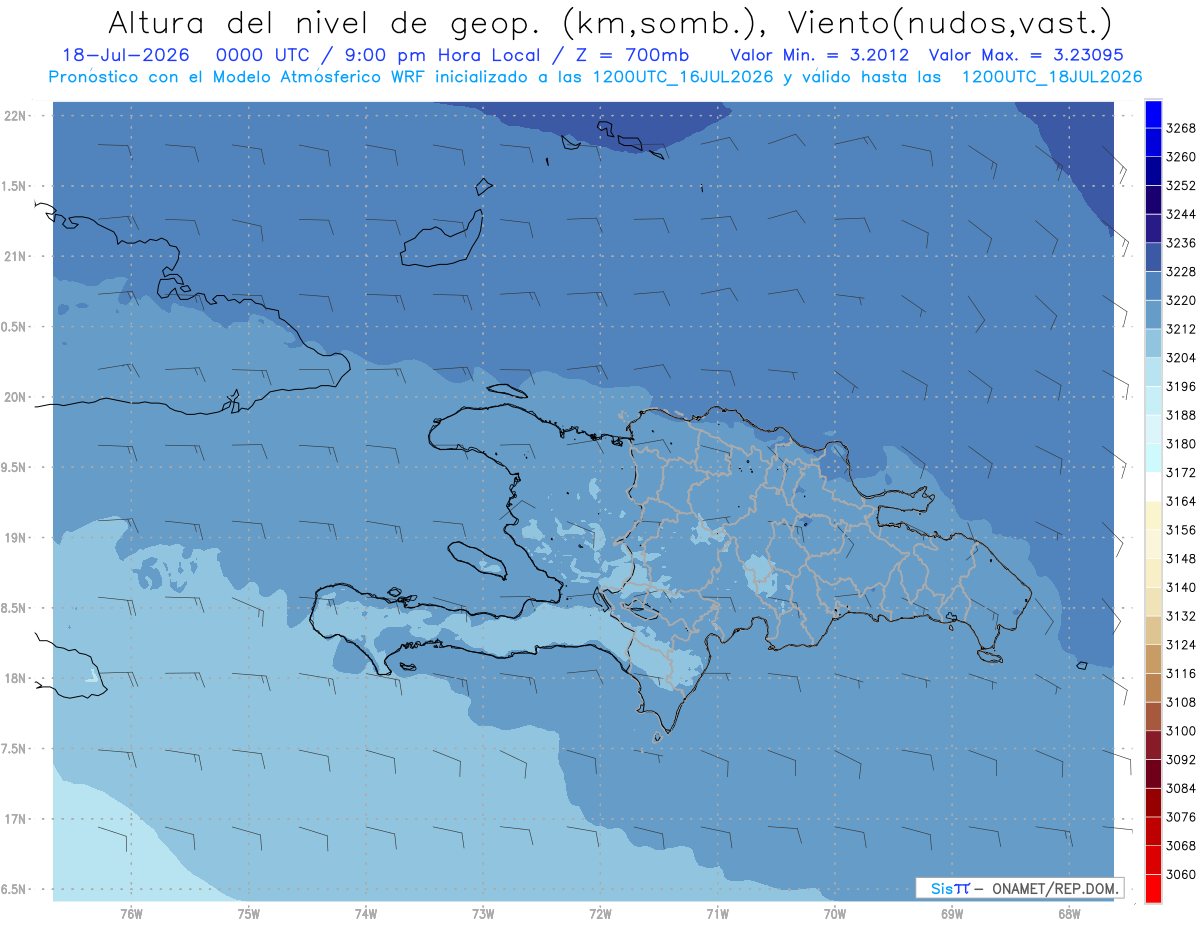The image size is (1200, 927).
Task: Click the 3268 color scale label
Action: pos(1181,128)
